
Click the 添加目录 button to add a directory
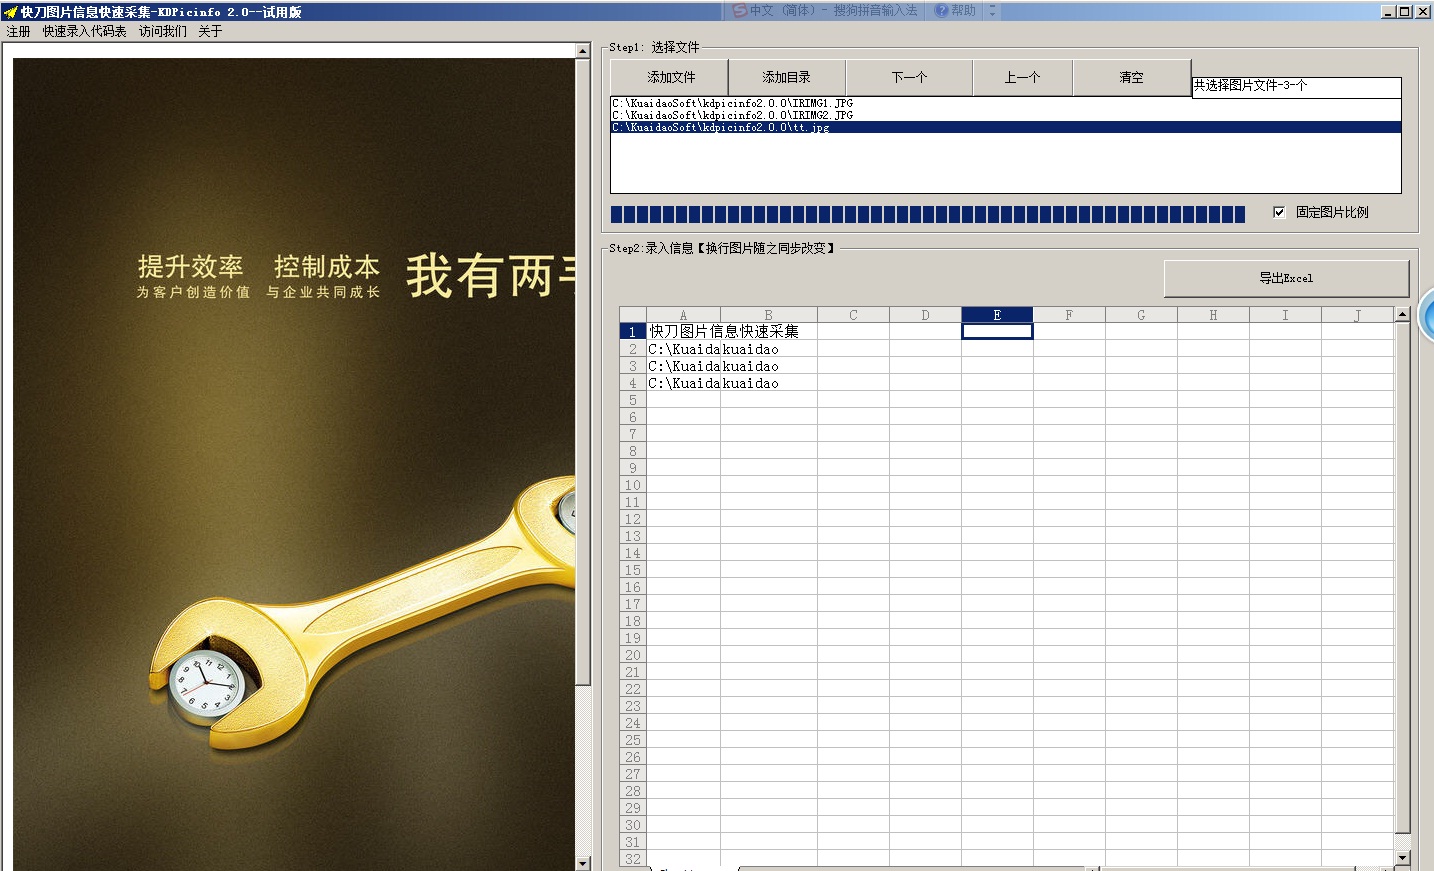789,77
